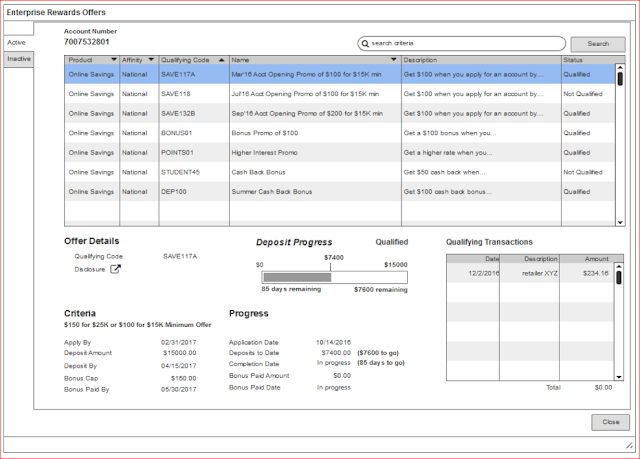
Task: Click 'Bonus Promo of $100' name cell
Action: pos(265,133)
